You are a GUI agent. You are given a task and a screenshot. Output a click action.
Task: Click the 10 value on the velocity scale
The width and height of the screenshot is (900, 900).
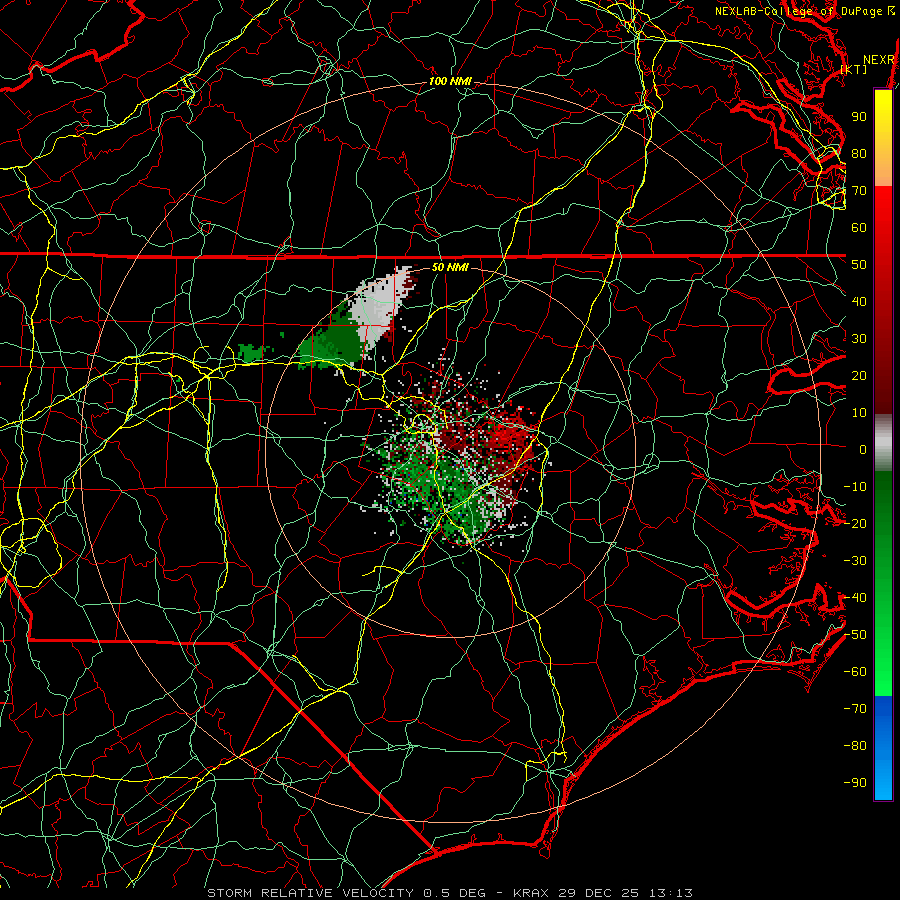tap(859, 413)
